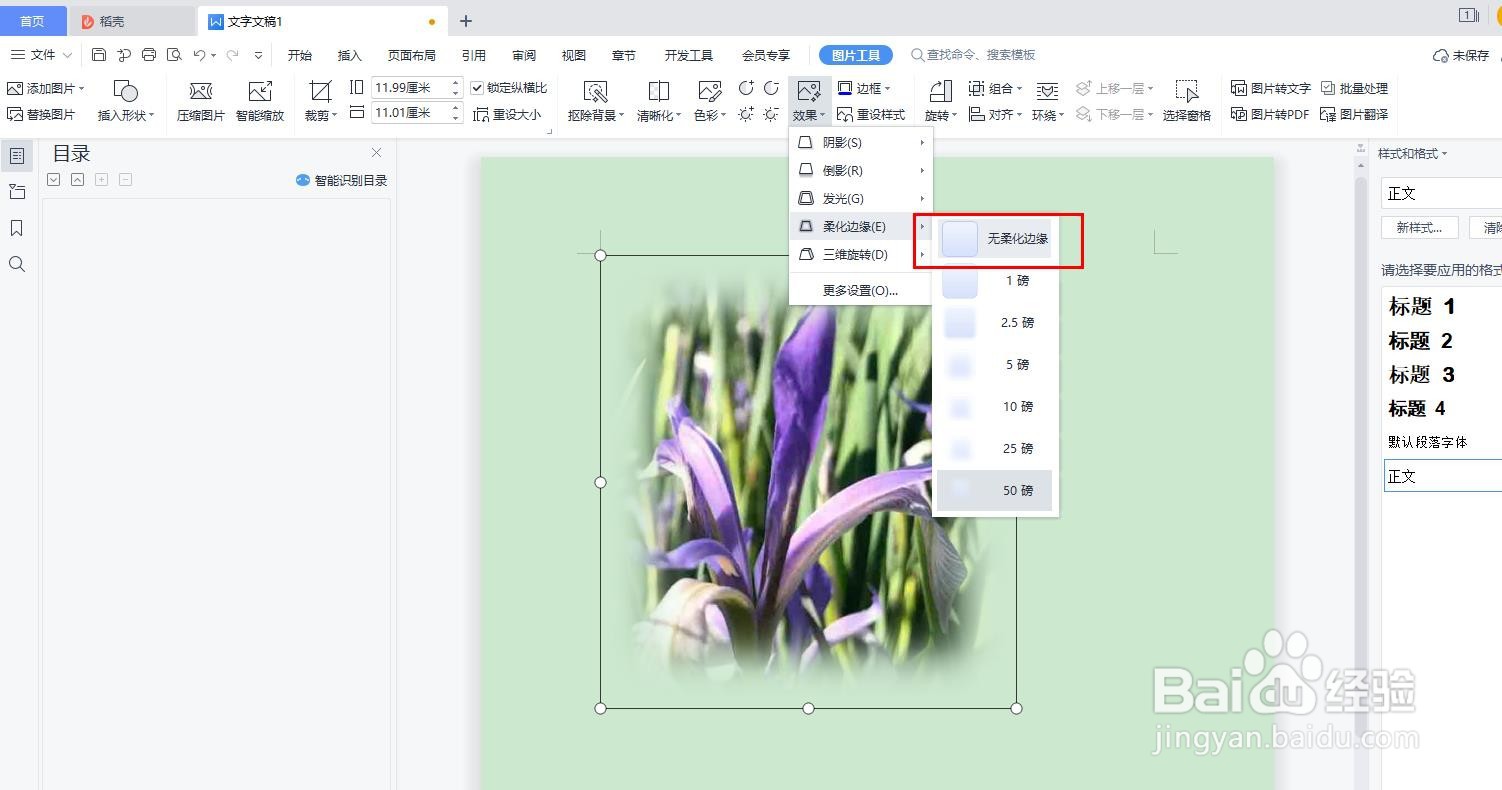Open 阴影(S) submenu

(861, 143)
